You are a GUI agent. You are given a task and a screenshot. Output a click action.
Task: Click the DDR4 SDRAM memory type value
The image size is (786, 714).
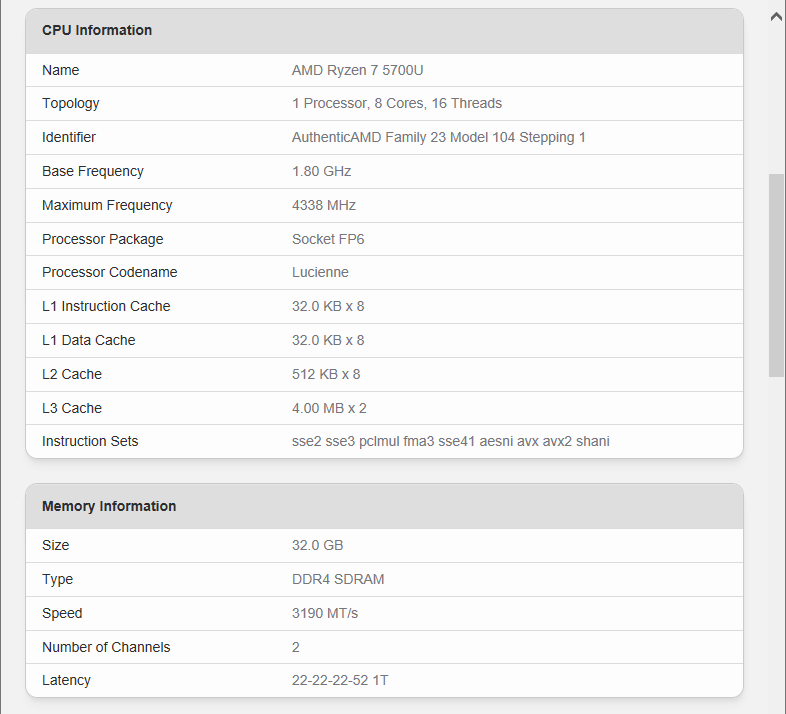click(x=337, y=579)
